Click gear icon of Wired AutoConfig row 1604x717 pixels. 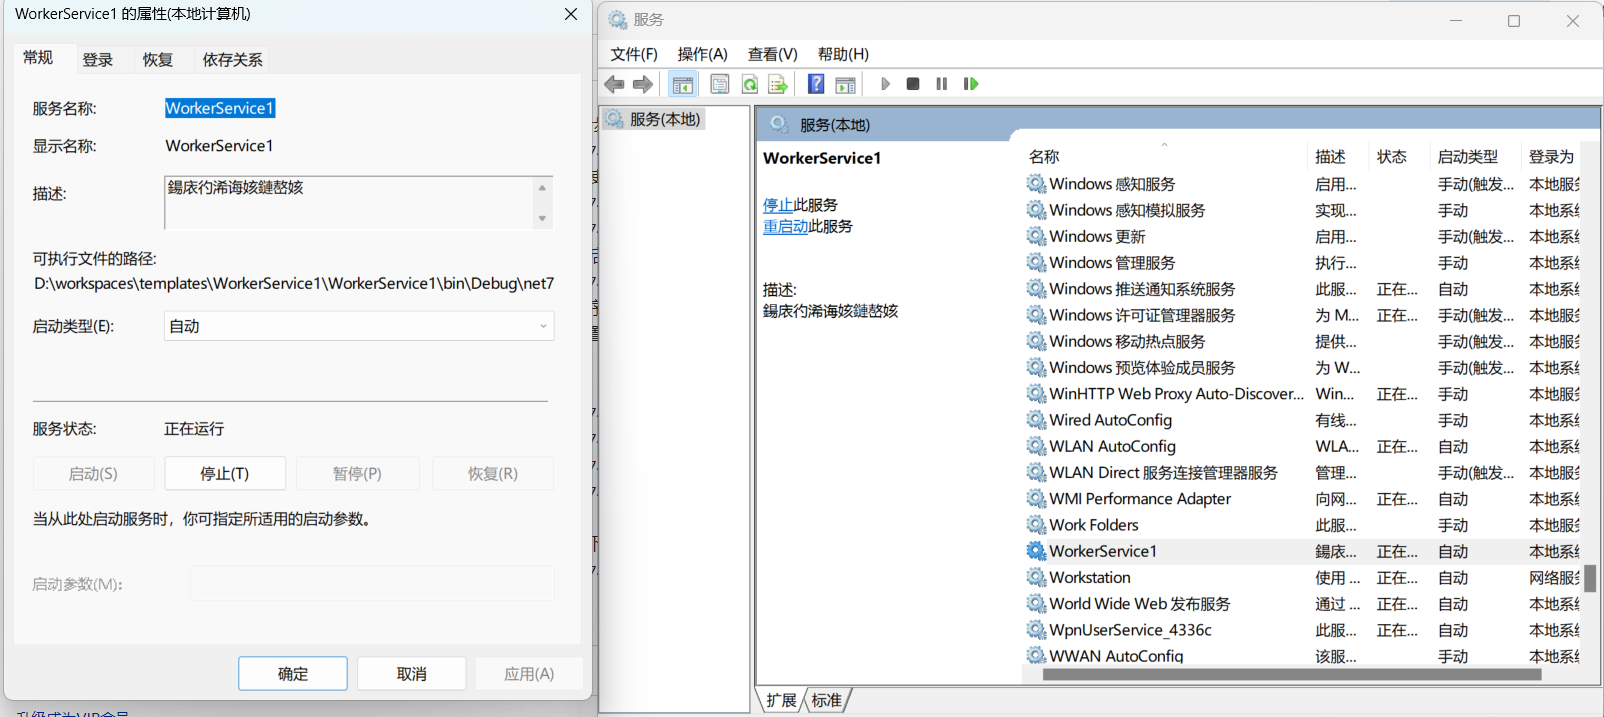pos(1036,420)
